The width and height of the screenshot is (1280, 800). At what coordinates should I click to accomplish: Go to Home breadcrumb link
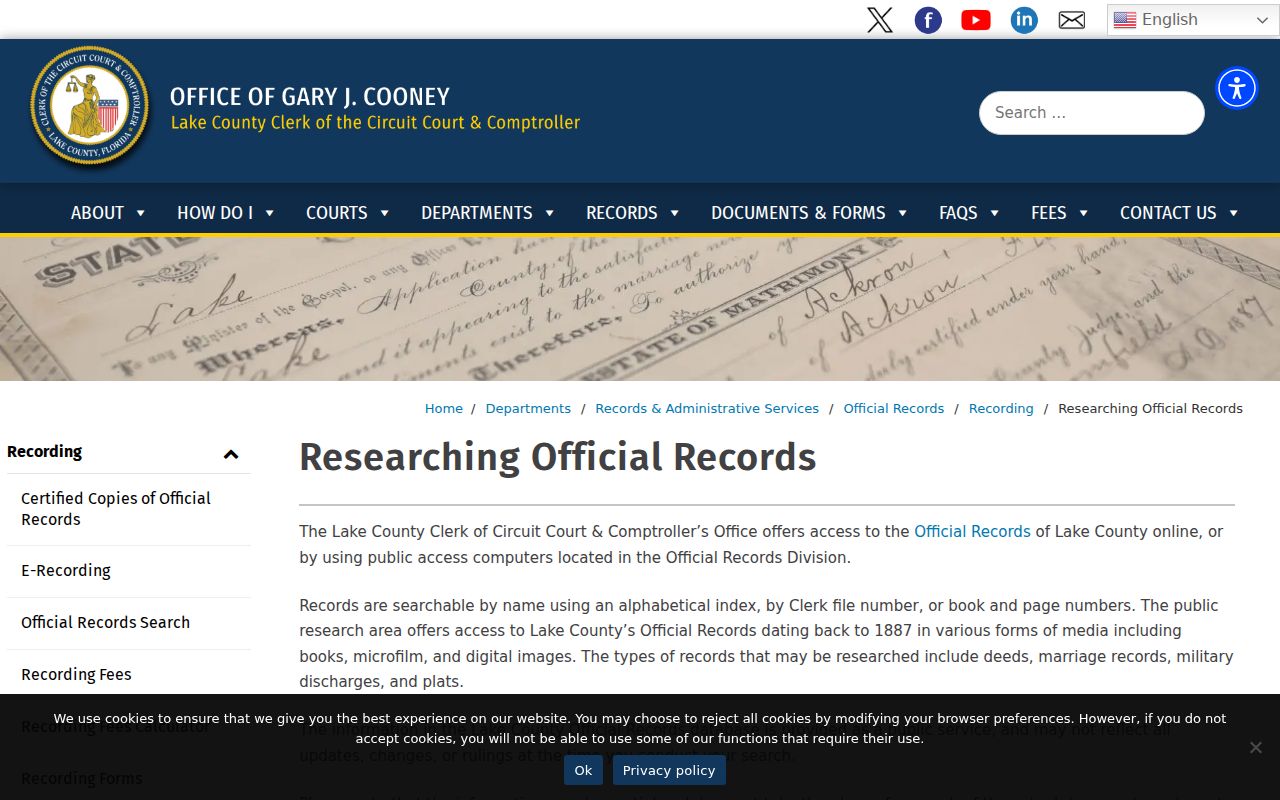click(444, 408)
